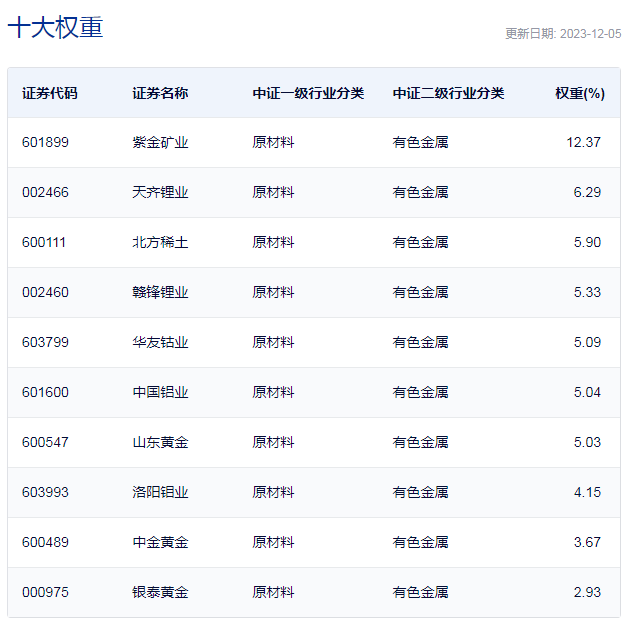Click 原材料 in the 中金黄金 row

tap(273, 542)
